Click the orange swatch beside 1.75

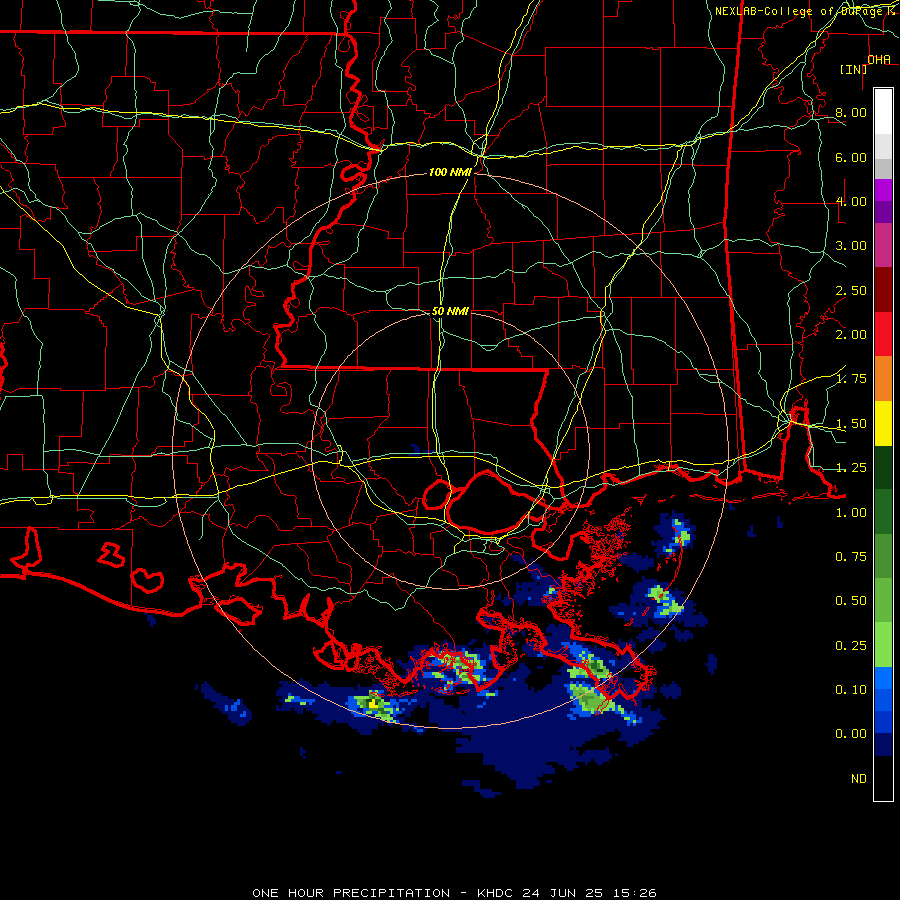click(883, 378)
